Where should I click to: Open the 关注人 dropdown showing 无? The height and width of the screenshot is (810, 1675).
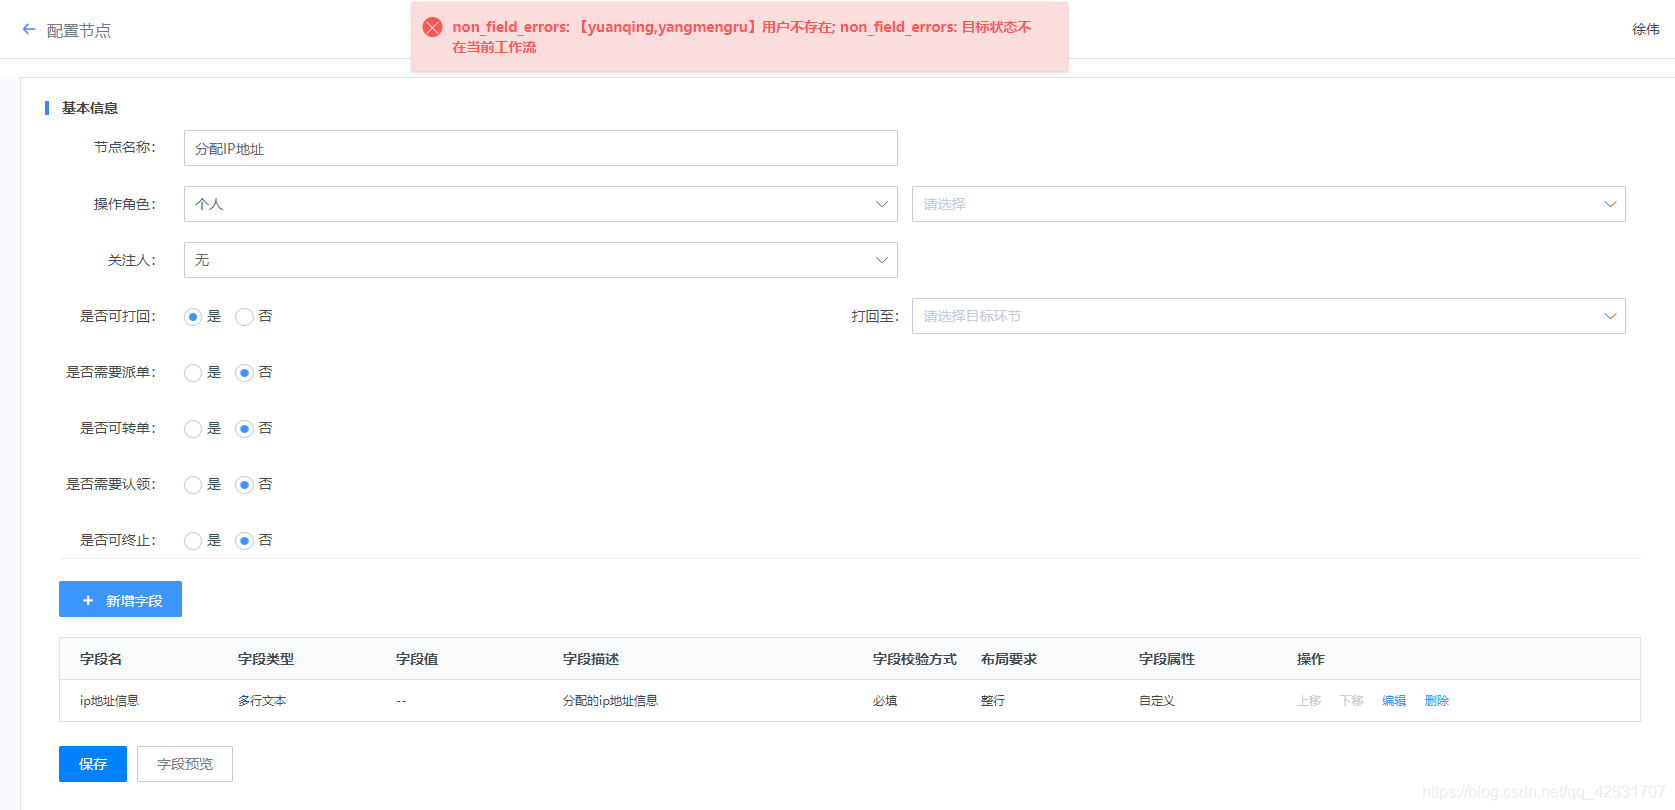[540, 260]
